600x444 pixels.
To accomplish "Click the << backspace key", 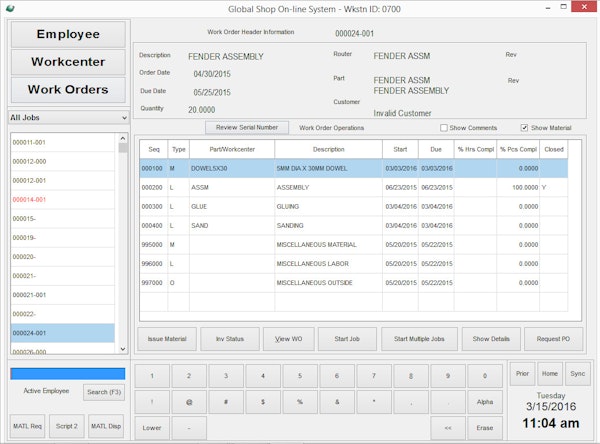I will [448, 428].
